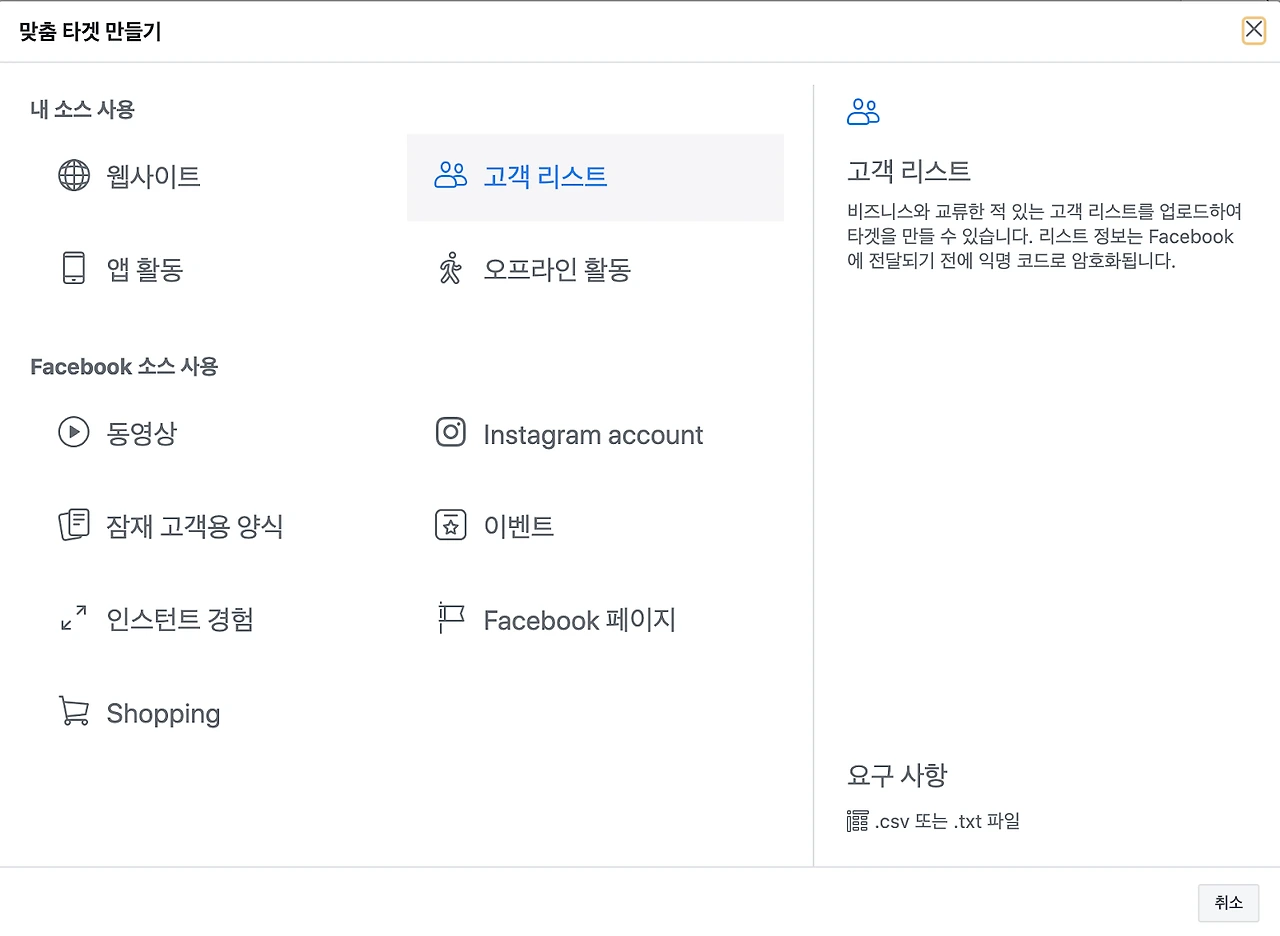Click the globe icon beside 웹사이트

click(x=74, y=176)
